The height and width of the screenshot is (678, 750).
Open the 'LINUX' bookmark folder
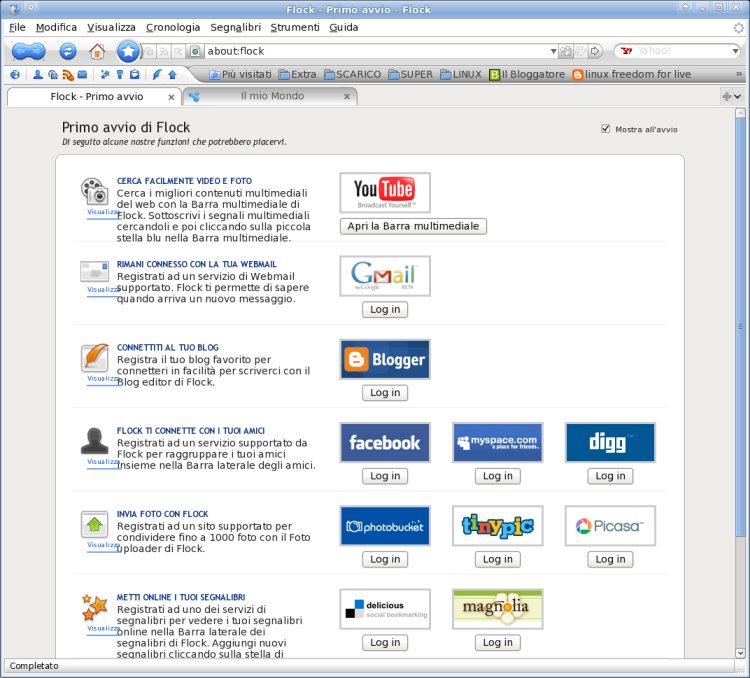(461, 75)
